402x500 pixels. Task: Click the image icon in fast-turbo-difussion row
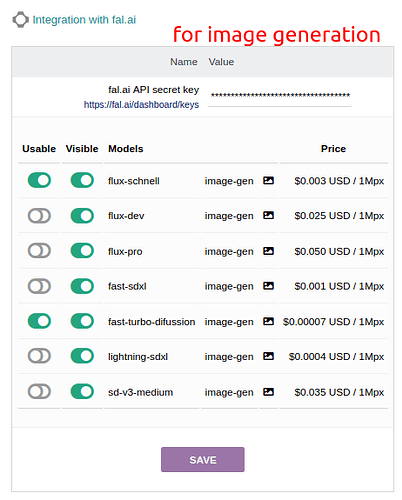click(x=268, y=321)
